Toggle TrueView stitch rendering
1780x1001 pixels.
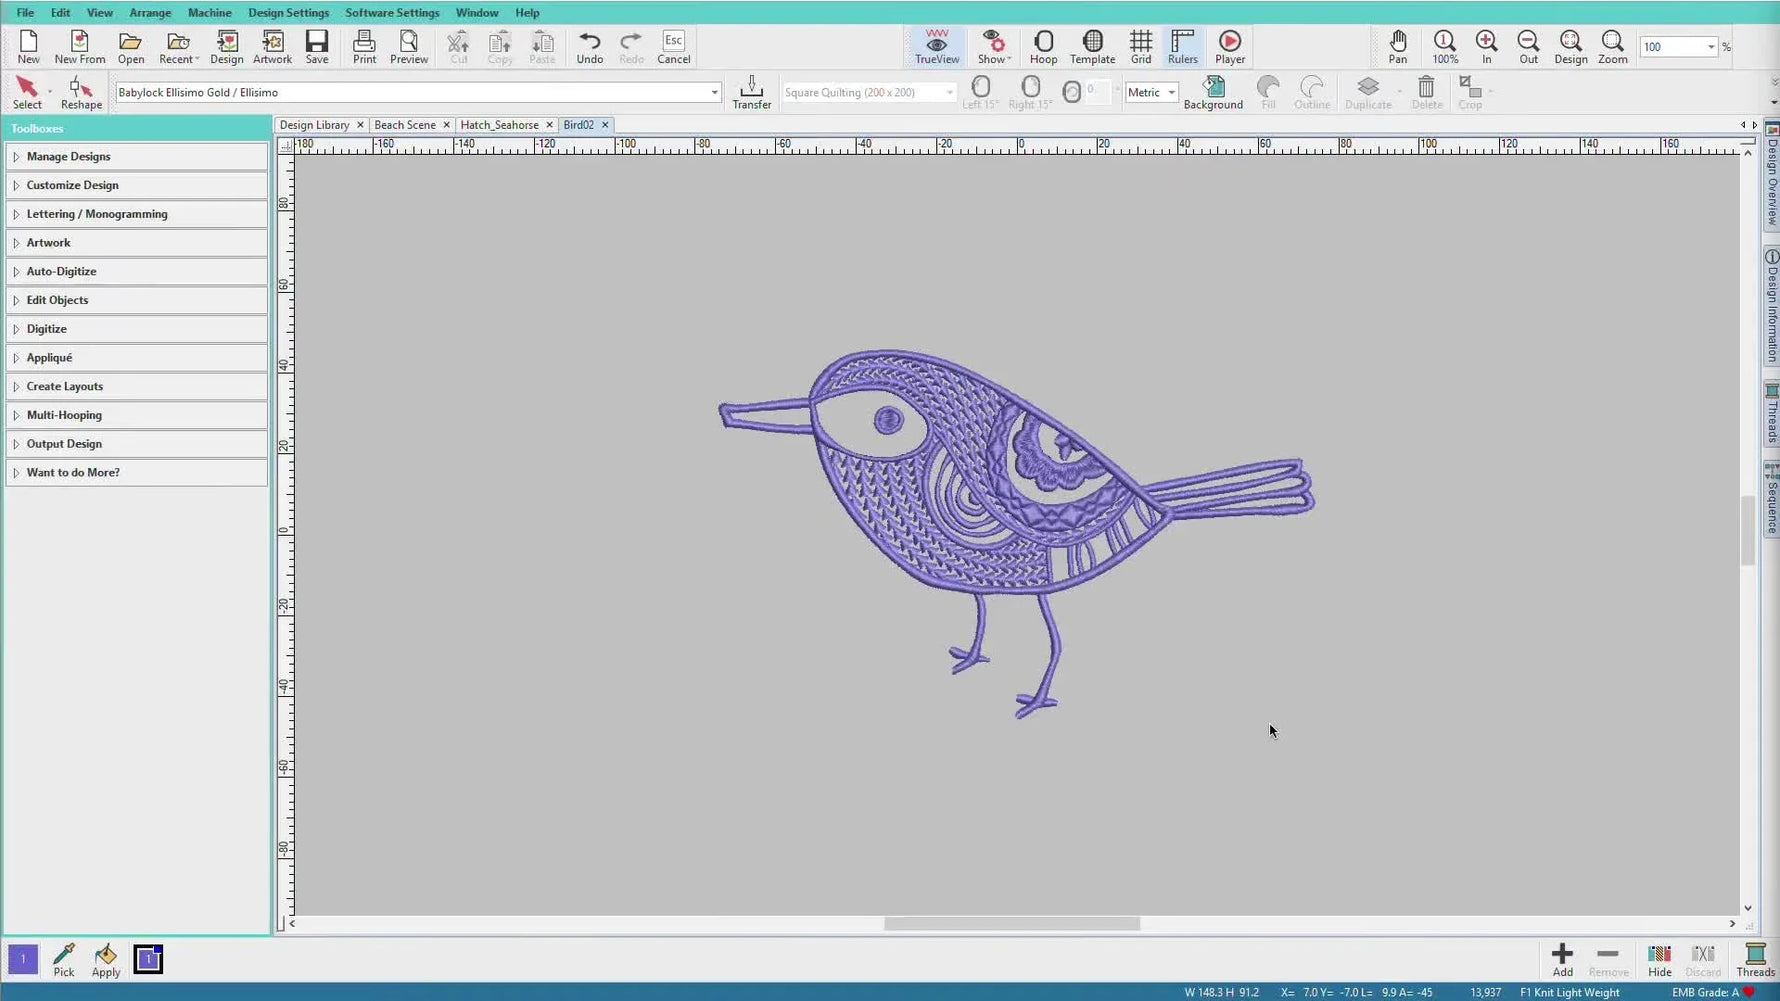click(937, 47)
